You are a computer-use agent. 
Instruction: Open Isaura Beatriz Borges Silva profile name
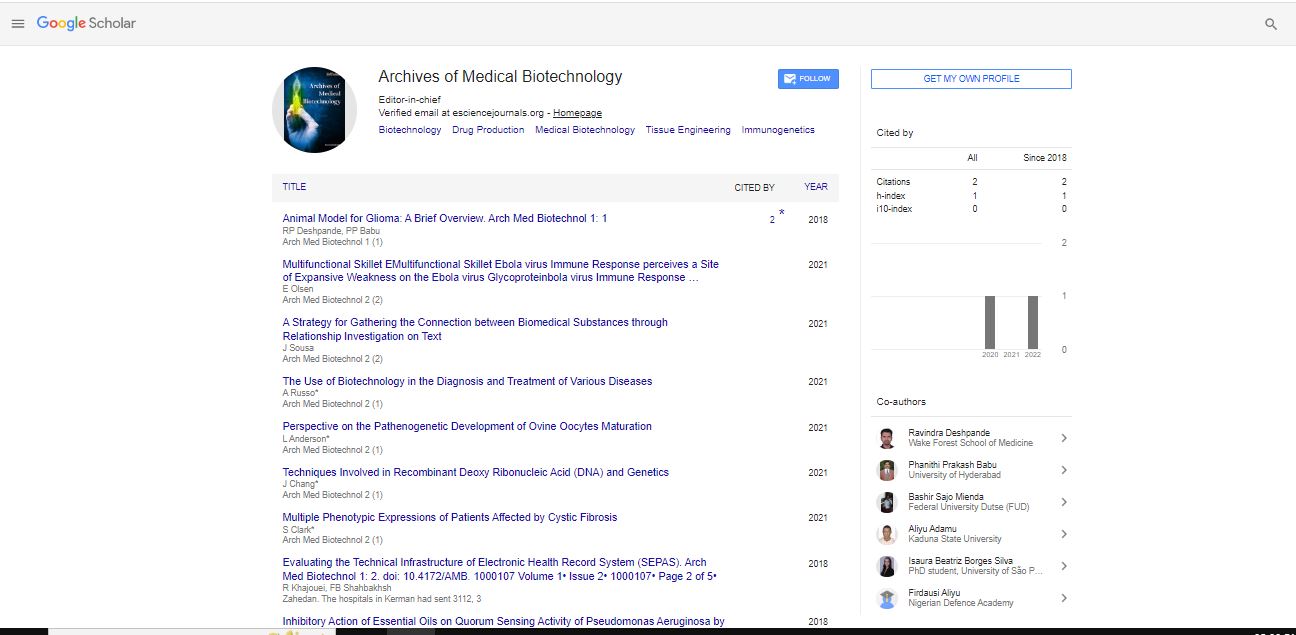click(960, 561)
